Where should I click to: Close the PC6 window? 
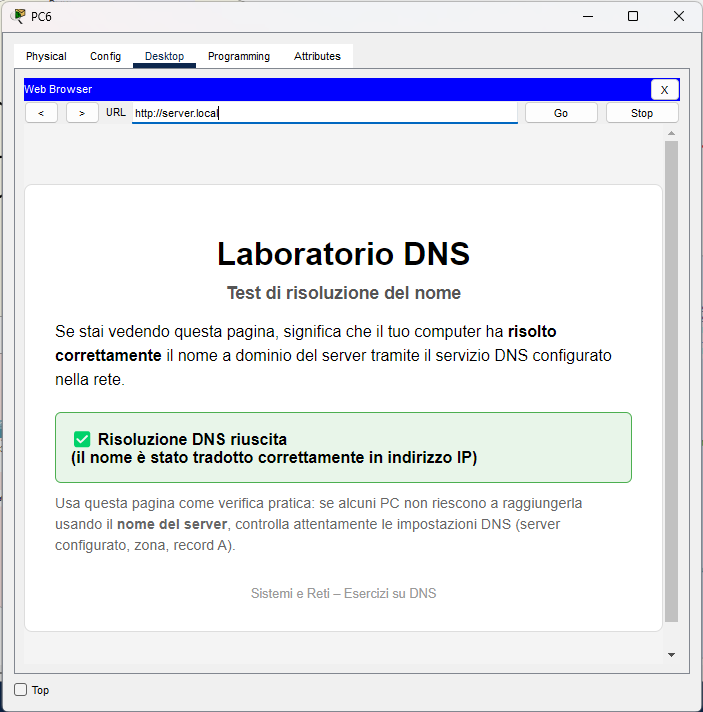678,16
